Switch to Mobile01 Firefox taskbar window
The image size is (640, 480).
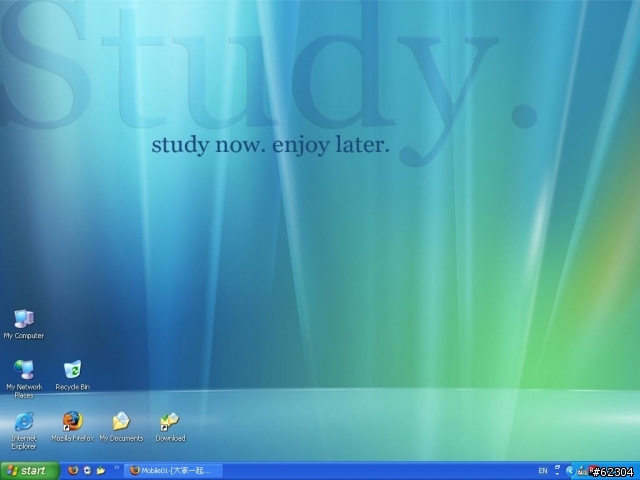click(x=173, y=471)
